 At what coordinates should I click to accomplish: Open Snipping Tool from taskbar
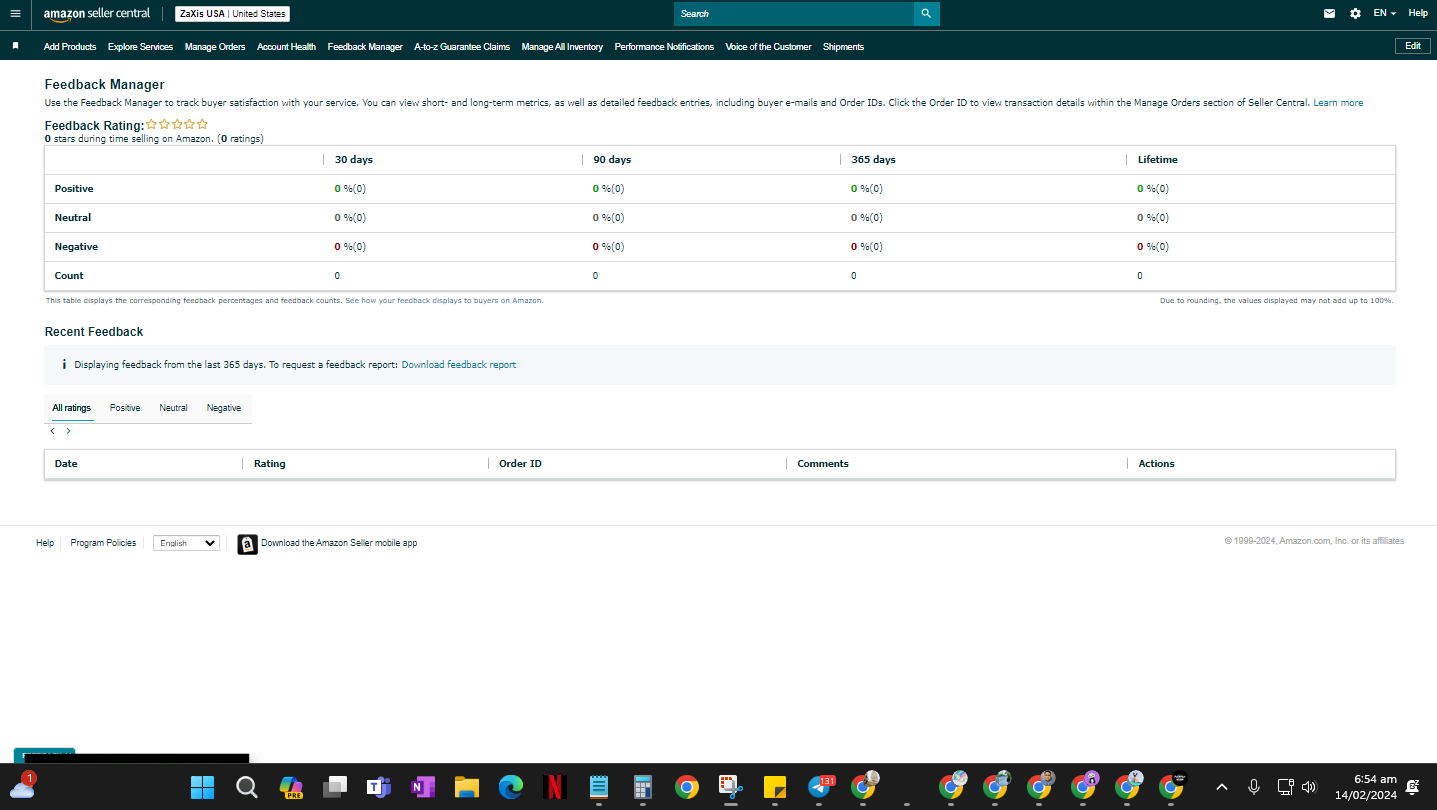731,787
